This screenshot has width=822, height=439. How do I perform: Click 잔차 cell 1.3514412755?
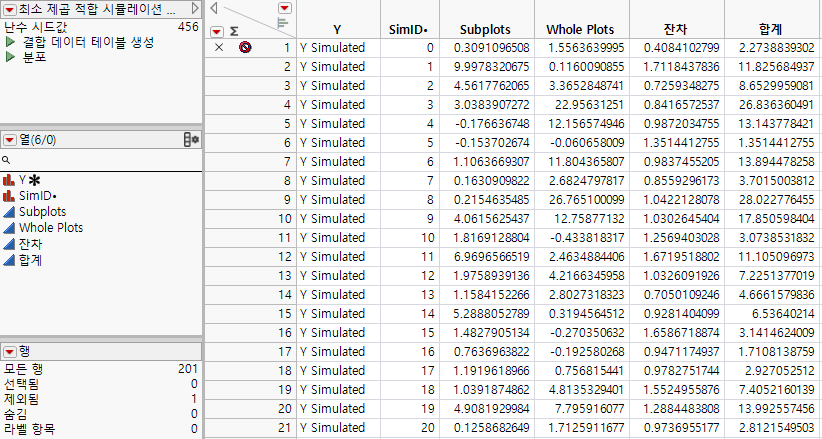click(x=682, y=143)
